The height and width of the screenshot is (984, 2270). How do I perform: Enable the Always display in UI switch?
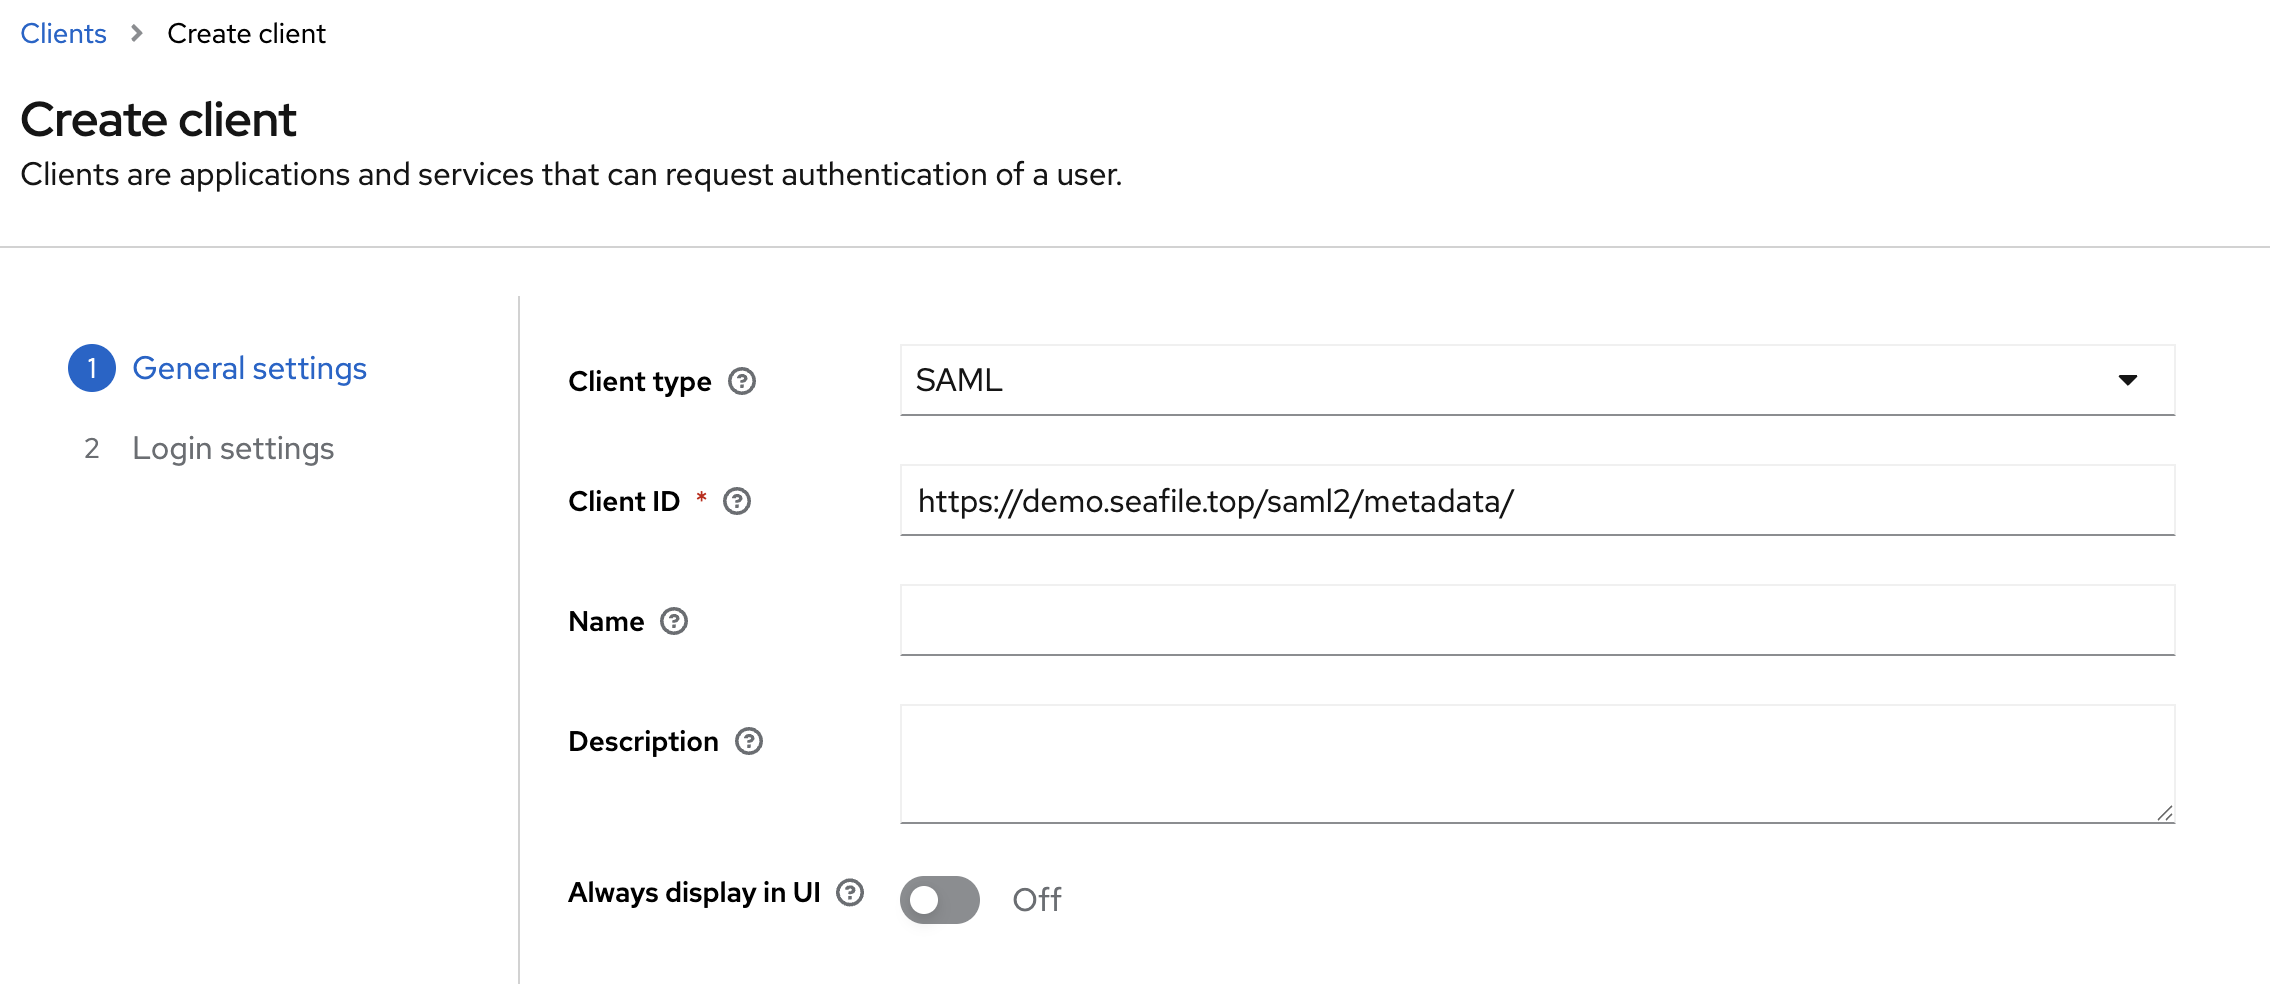(939, 899)
